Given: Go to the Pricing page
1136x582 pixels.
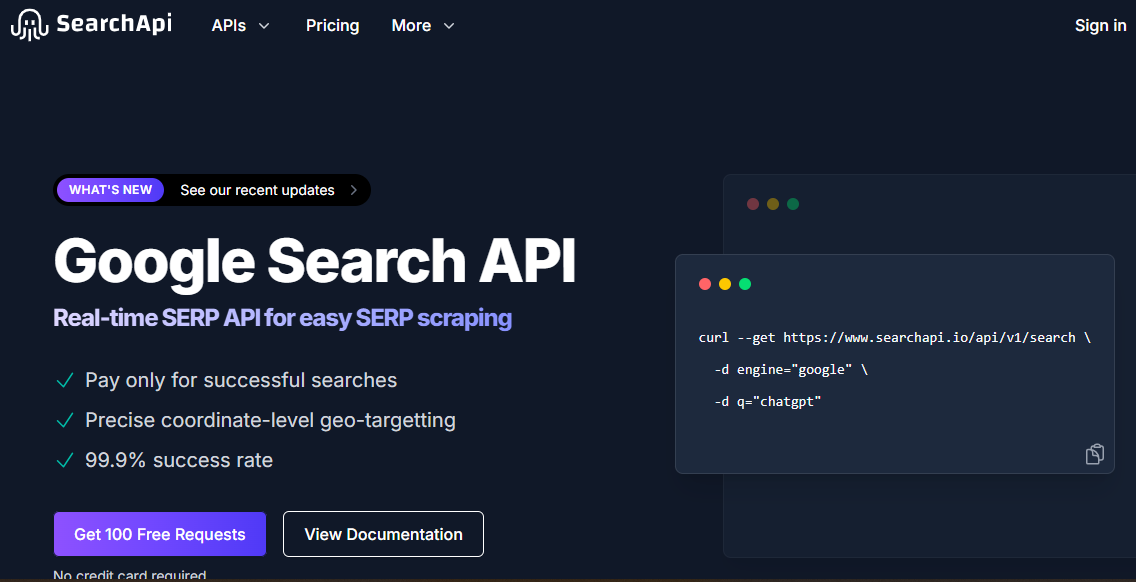Looking at the screenshot, I should point(332,26).
